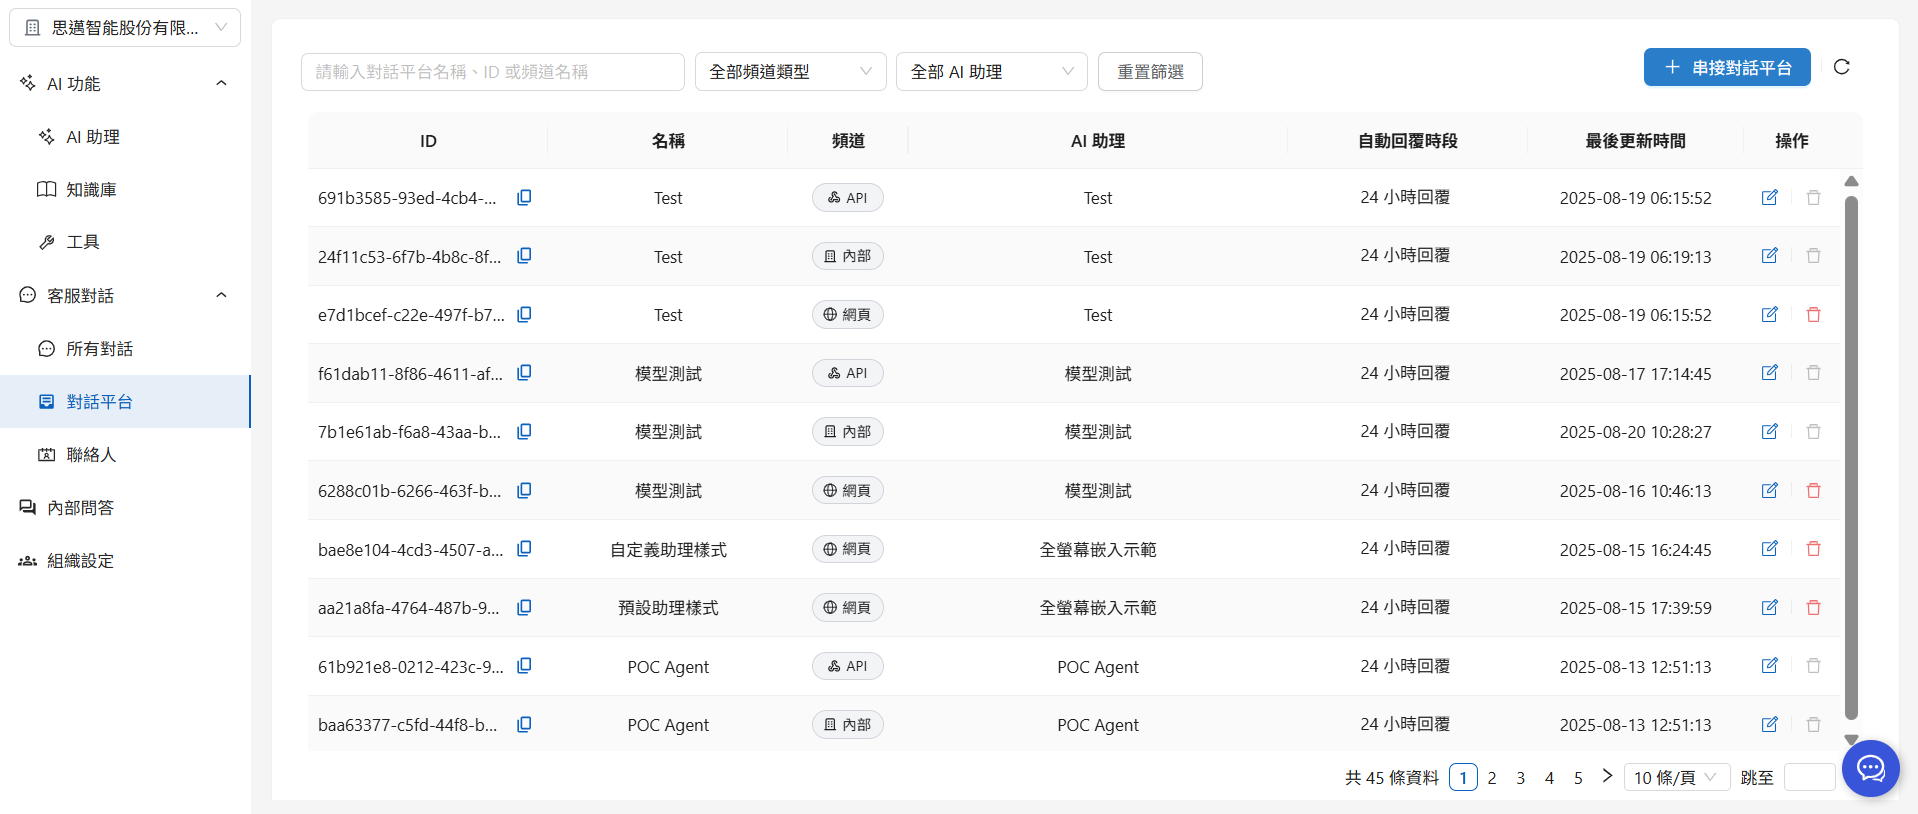Open the 全部 AI 助理 dropdown filter
Image resolution: width=1918 pixels, height=814 pixels.
pyautogui.click(x=991, y=72)
